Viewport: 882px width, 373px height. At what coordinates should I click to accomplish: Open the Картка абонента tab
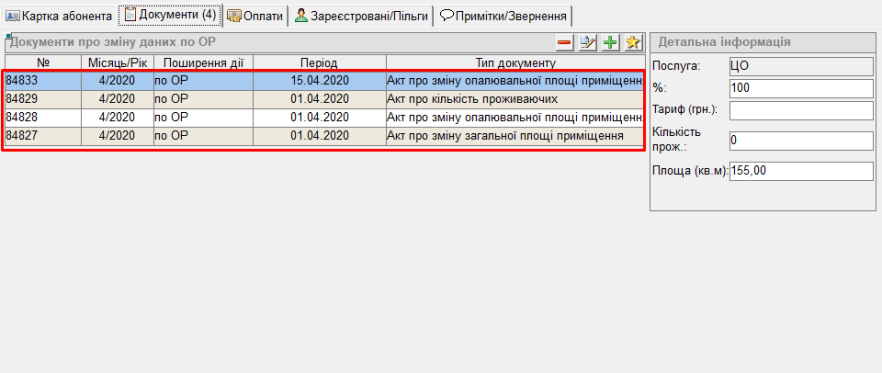58,16
